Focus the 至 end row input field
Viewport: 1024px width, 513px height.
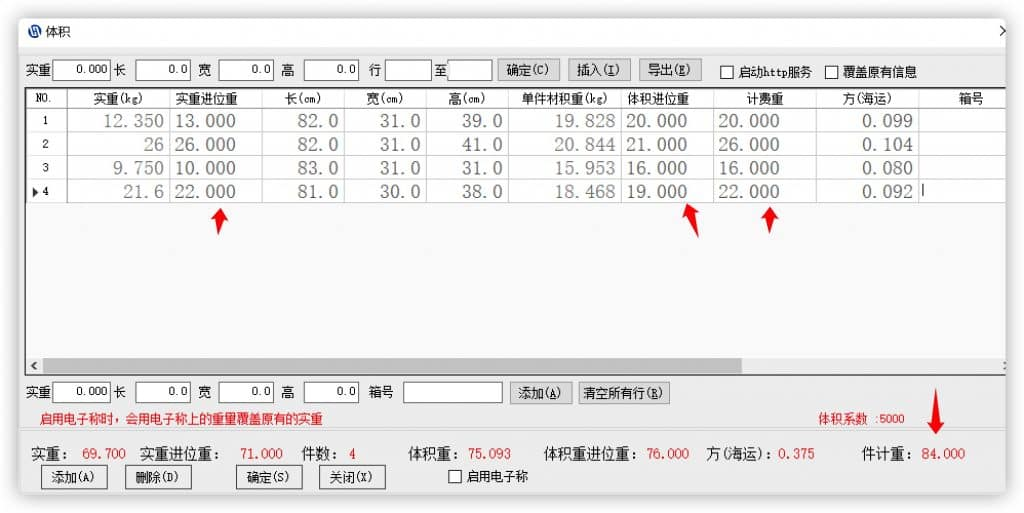coord(470,70)
